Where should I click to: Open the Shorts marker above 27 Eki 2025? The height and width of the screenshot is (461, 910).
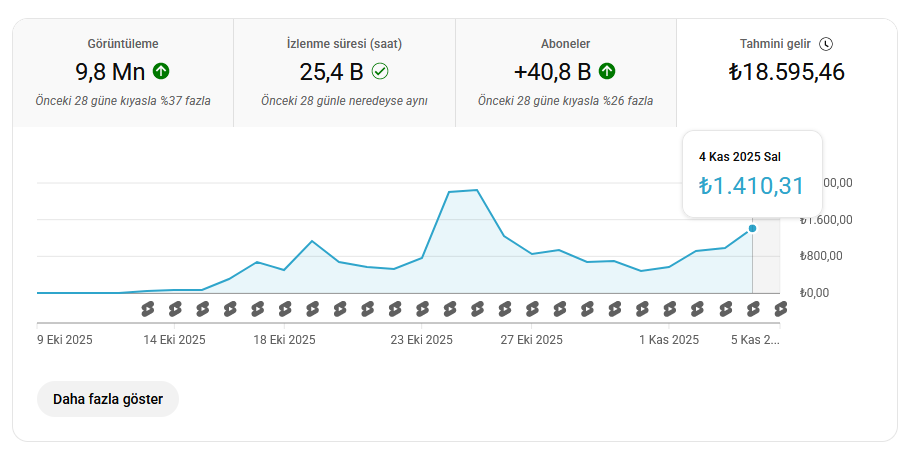point(532,309)
